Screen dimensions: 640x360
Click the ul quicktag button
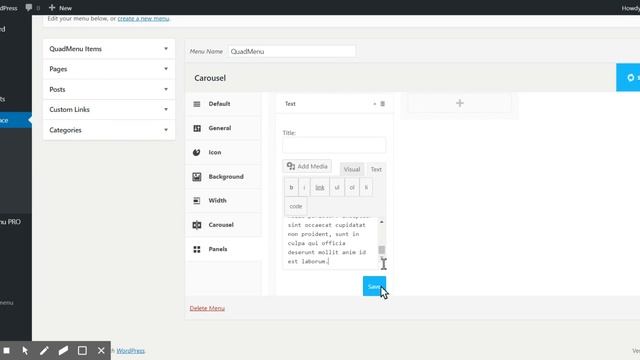click(x=337, y=187)
